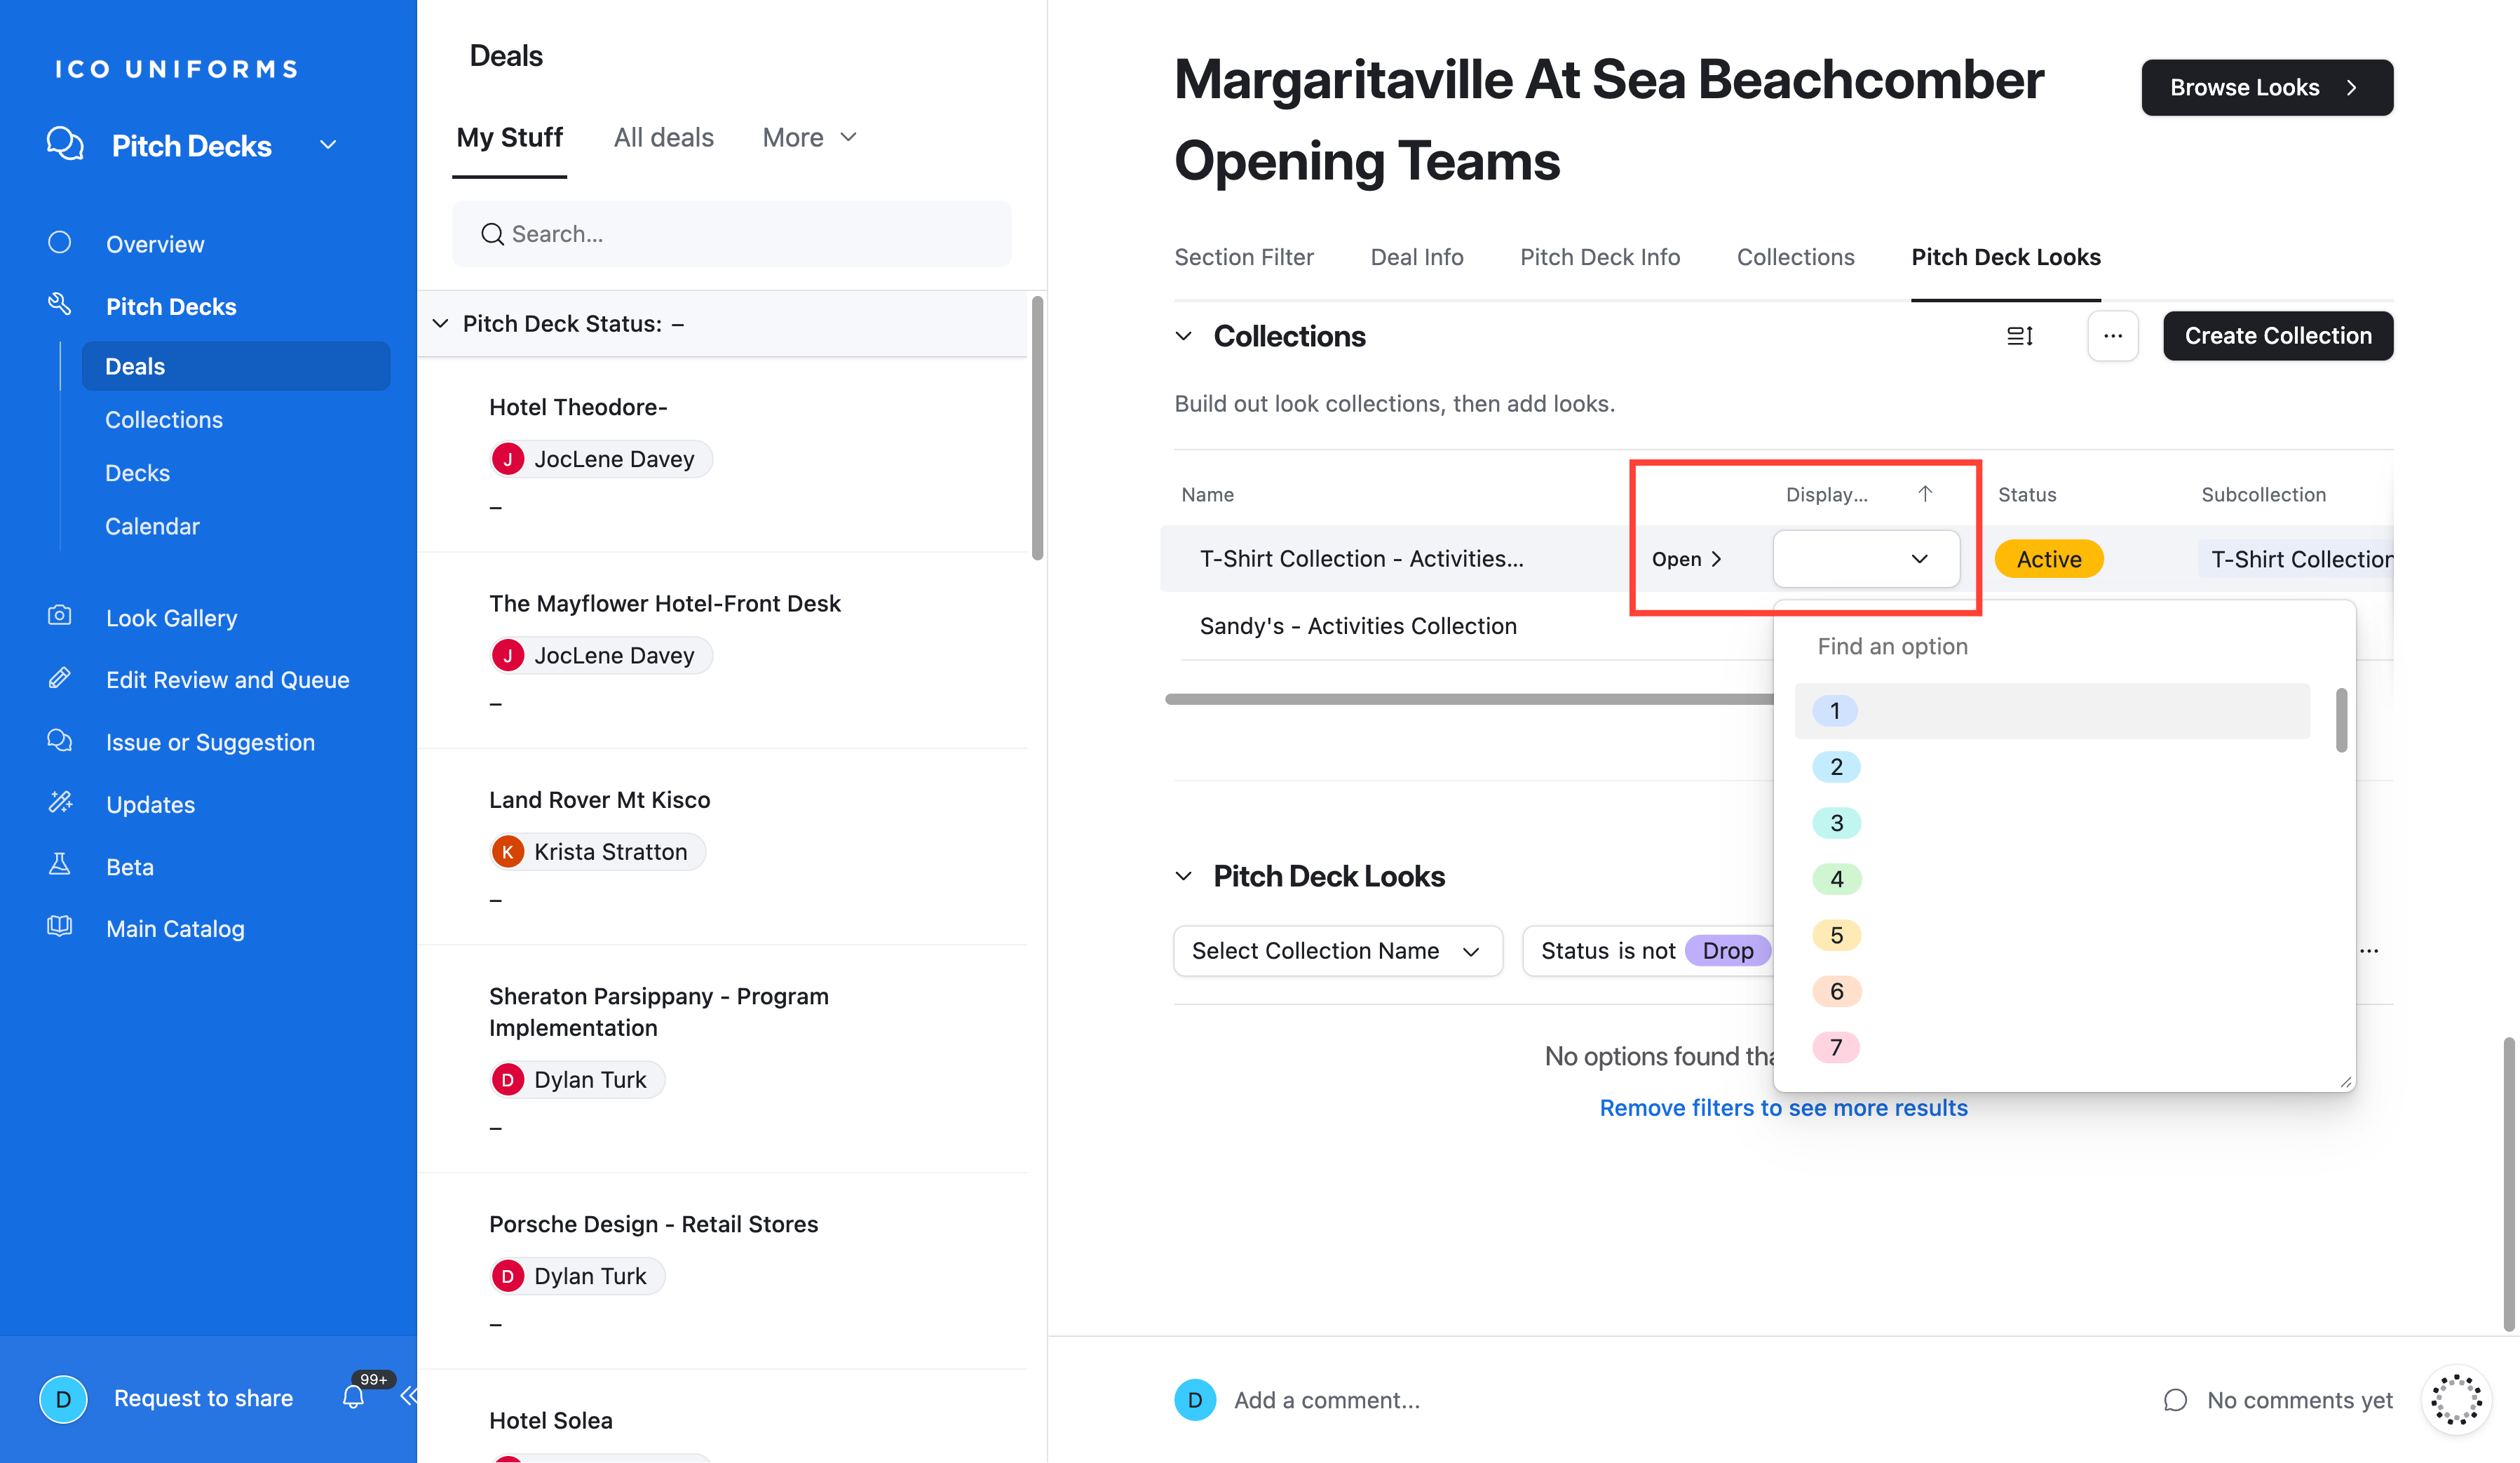Click the Edit Review and Queue pencil icon
Image resolution: width=2520 pixels, height=1463 pixels.
point(60,679)
